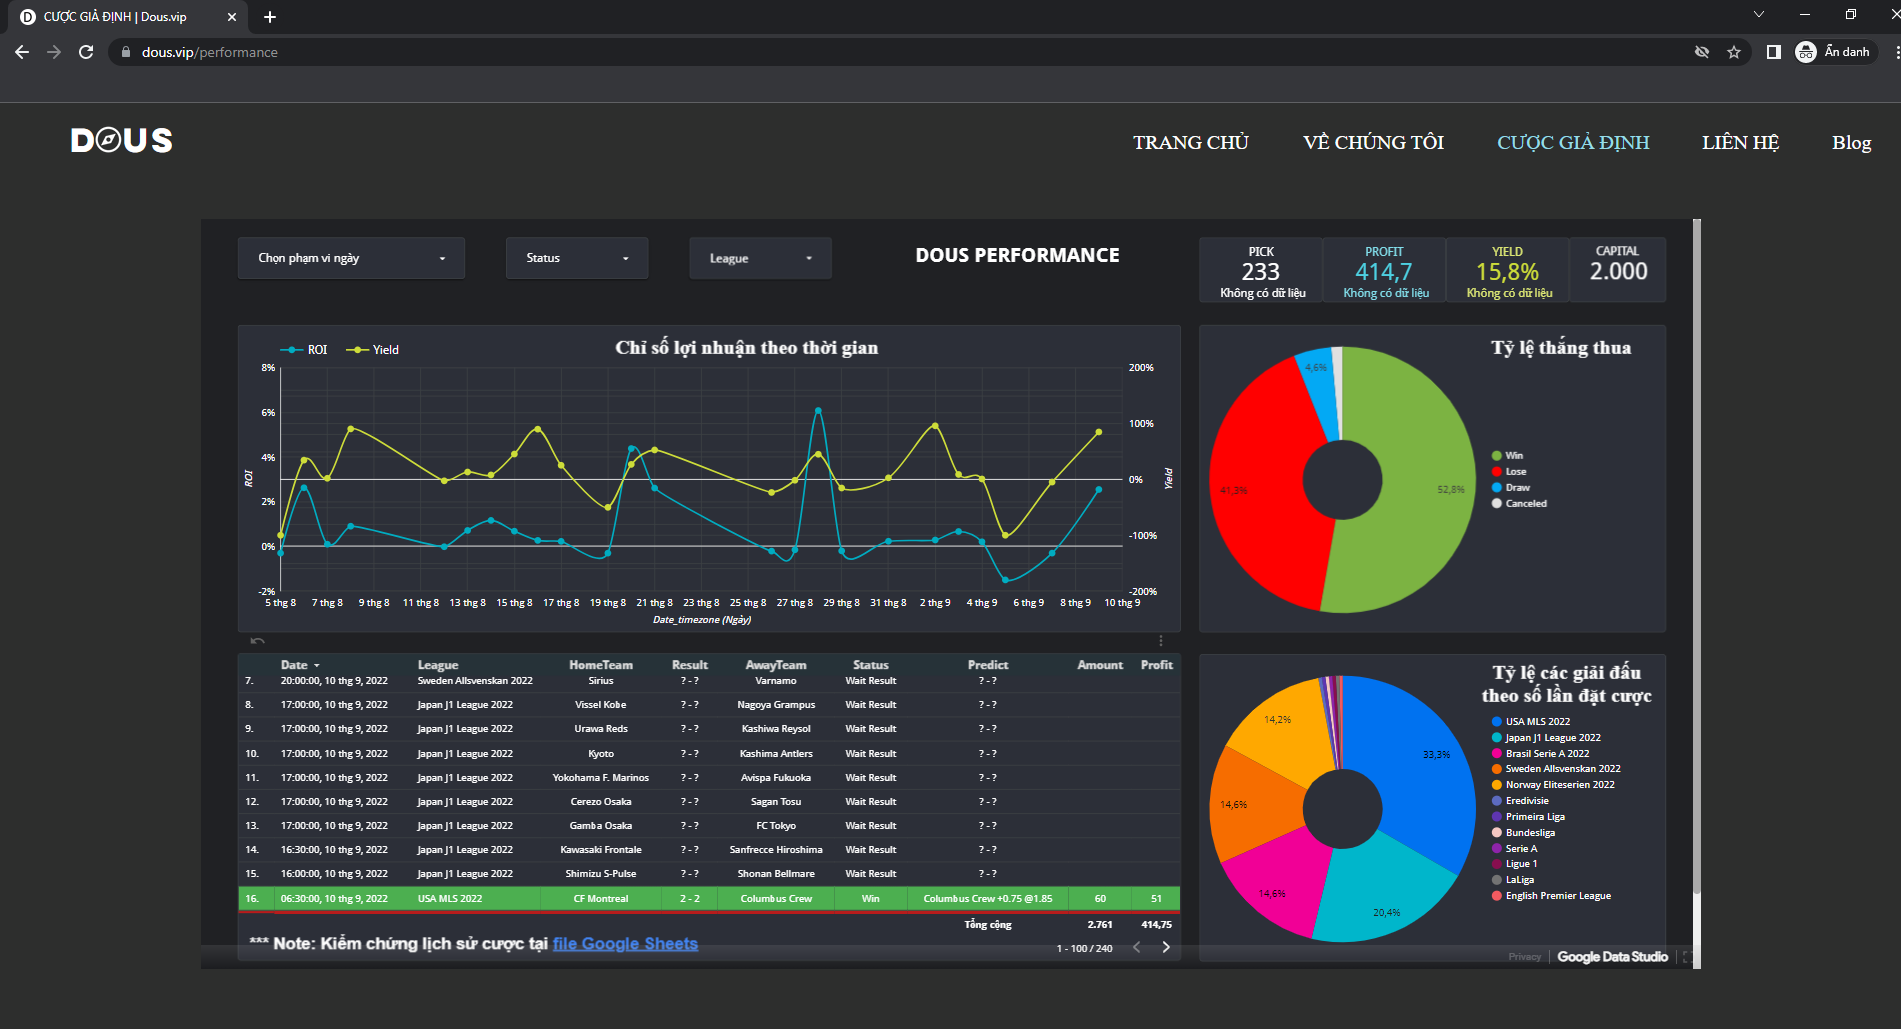Go to next table page arrow
The width and height of the screenshot is (1901, 1029).
tap(1166, 947)
